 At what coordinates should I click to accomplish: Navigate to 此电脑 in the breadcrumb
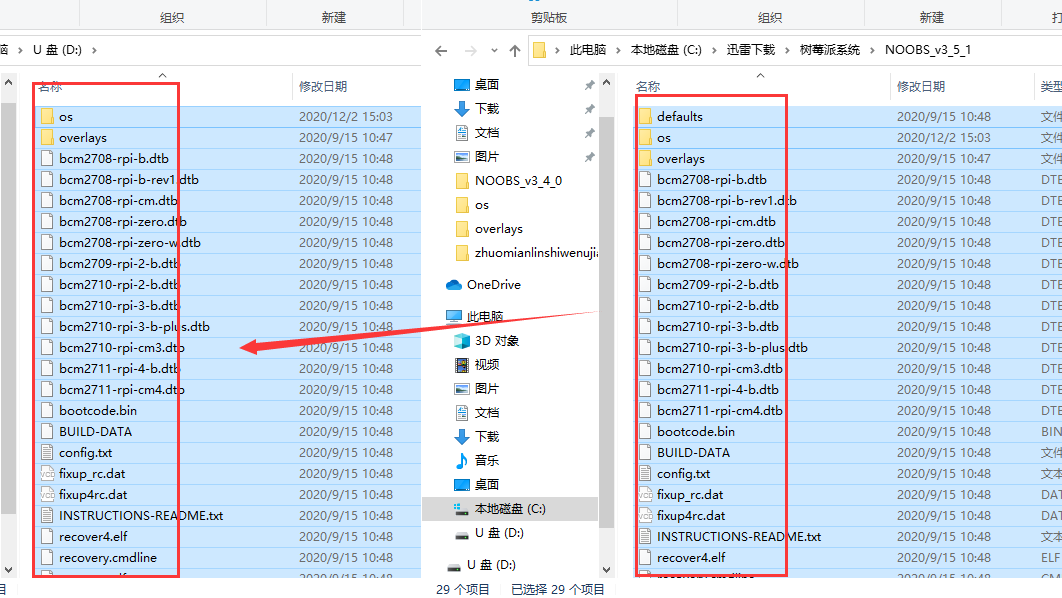pos(588,50)
